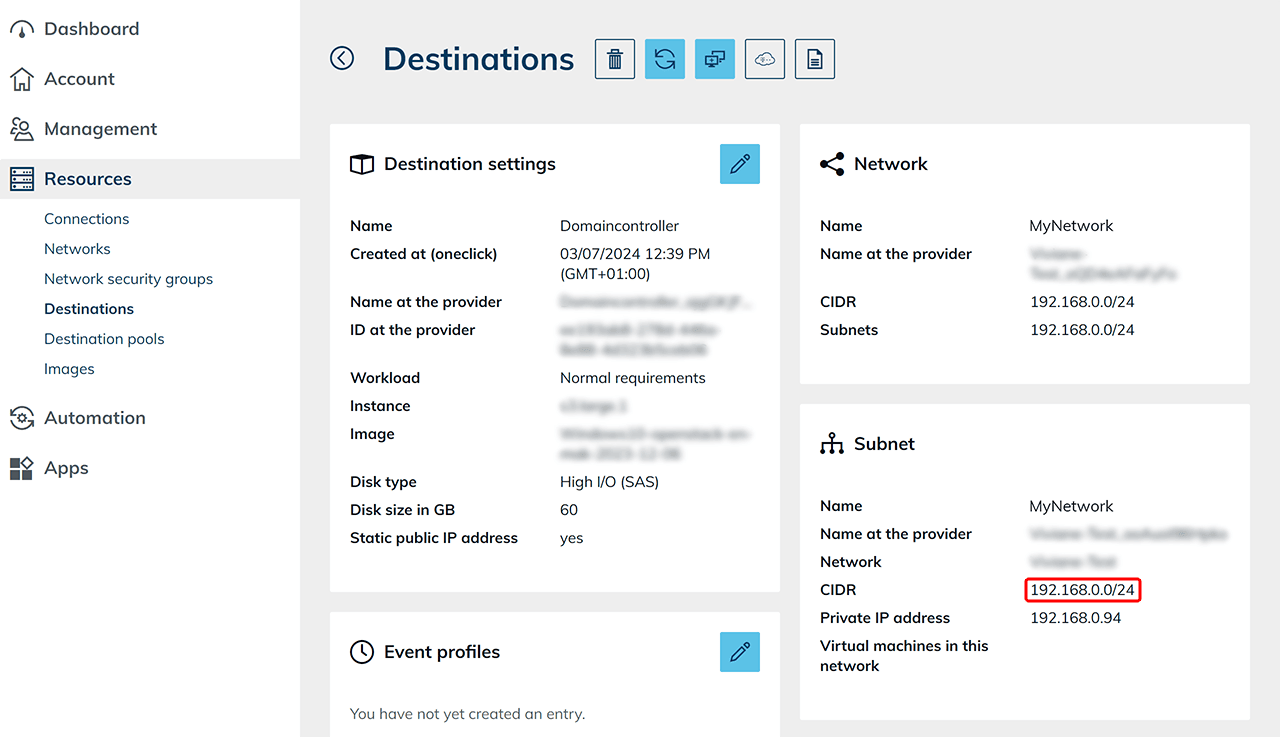Click the blue monitors icon button

pyautogui.click(x=715, y=59)
